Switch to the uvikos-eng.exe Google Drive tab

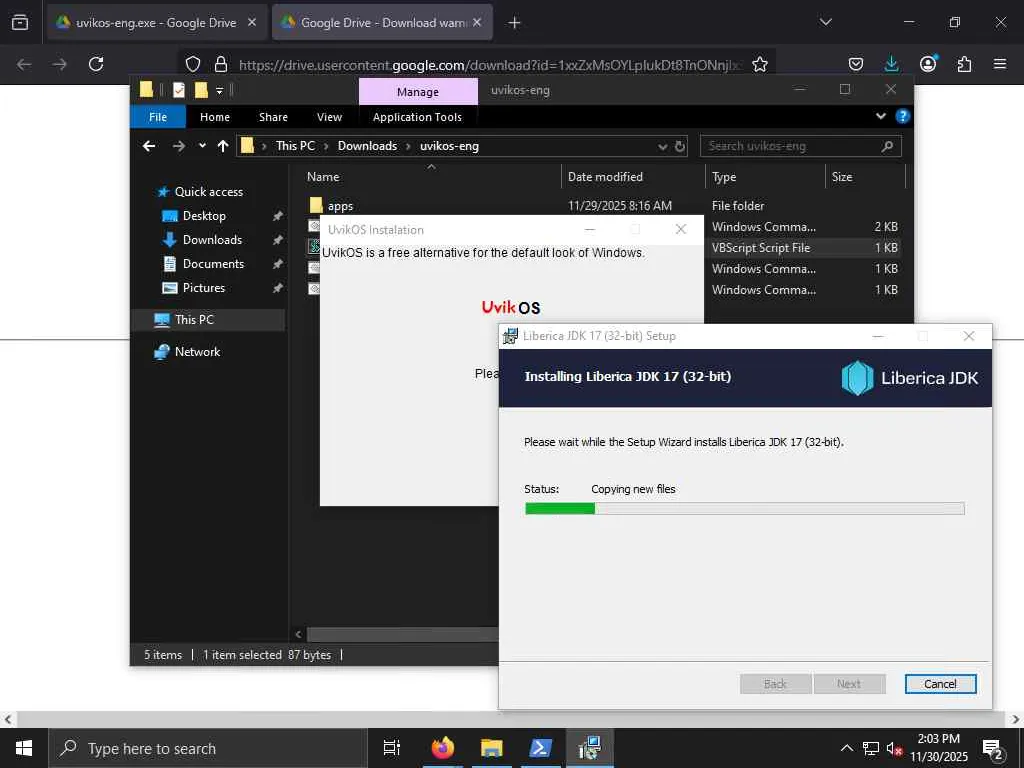click(x=157, y=22)
